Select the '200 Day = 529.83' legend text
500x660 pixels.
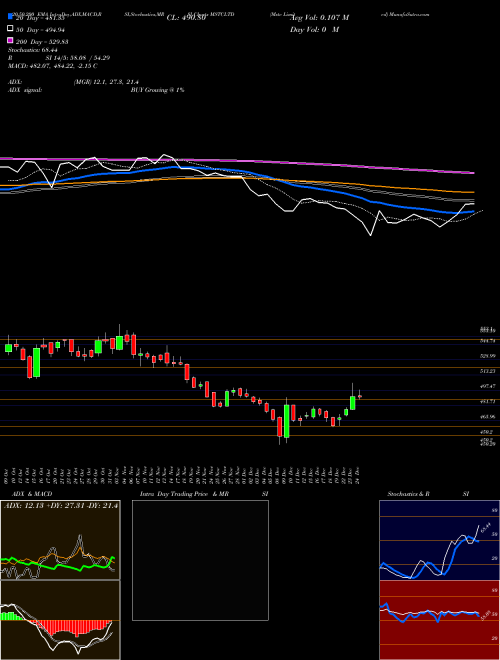[x=43, y=42]
